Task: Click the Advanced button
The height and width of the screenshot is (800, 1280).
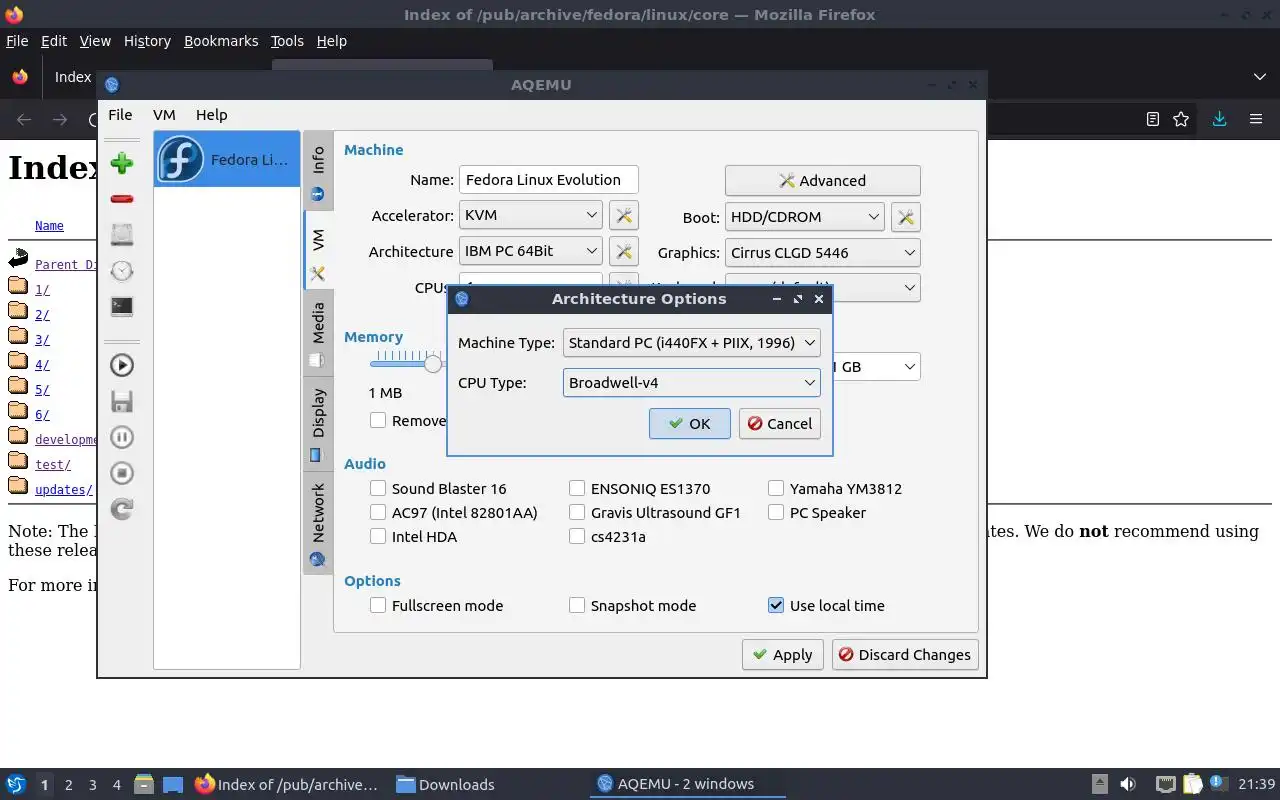Action: 823,180
